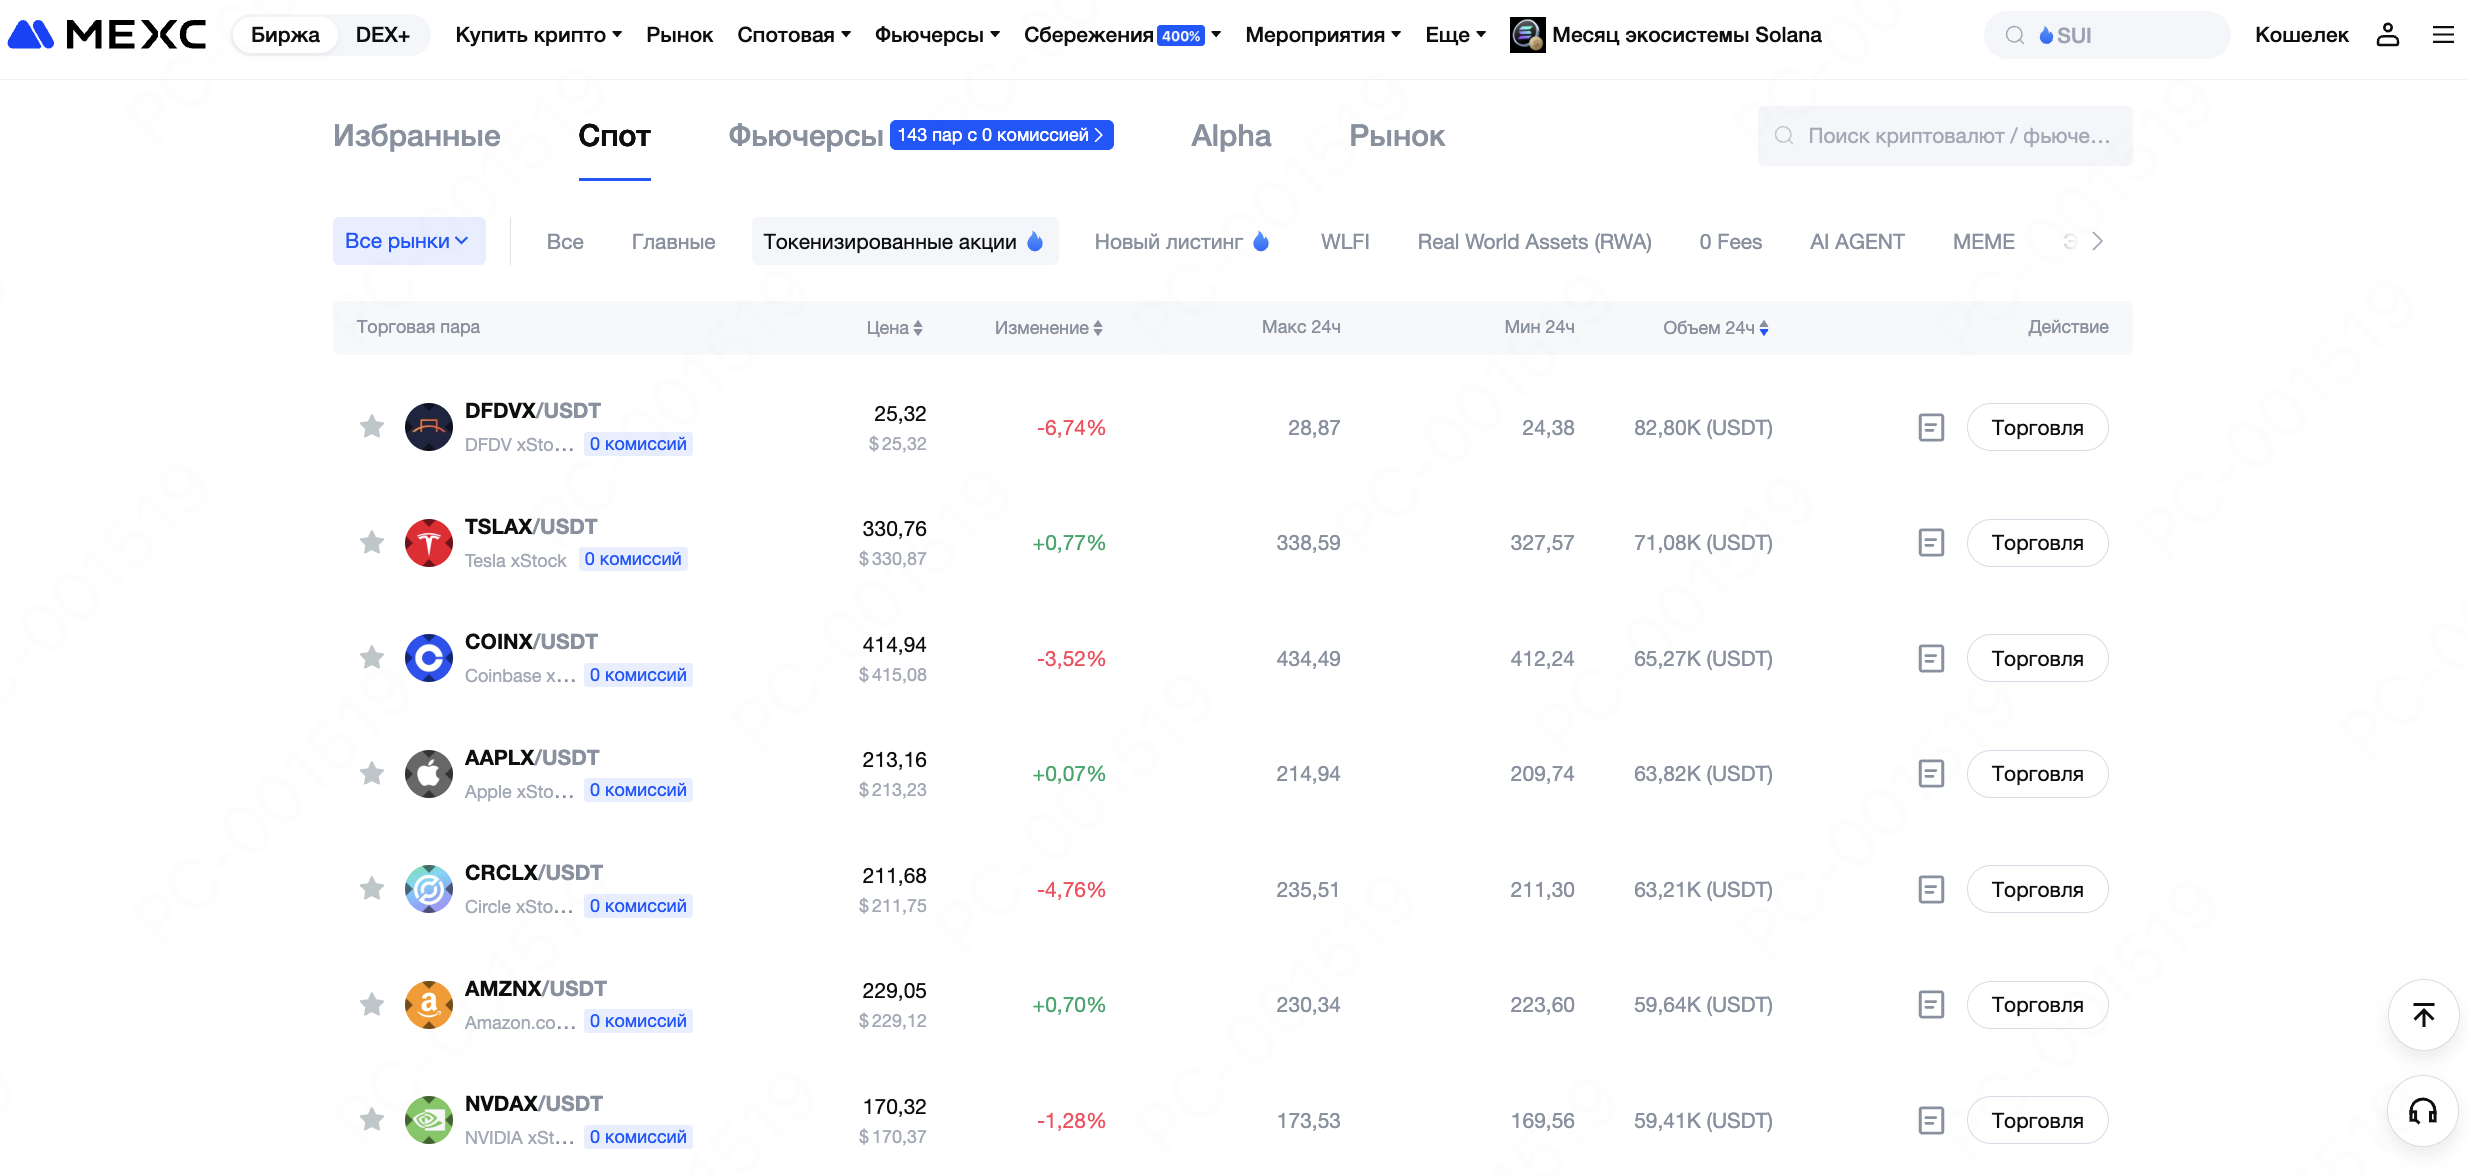Viewport: 2468px width, 1176px height.
Task: Sort table by Объем 24ч column
Action: (x=1716, y=328)
